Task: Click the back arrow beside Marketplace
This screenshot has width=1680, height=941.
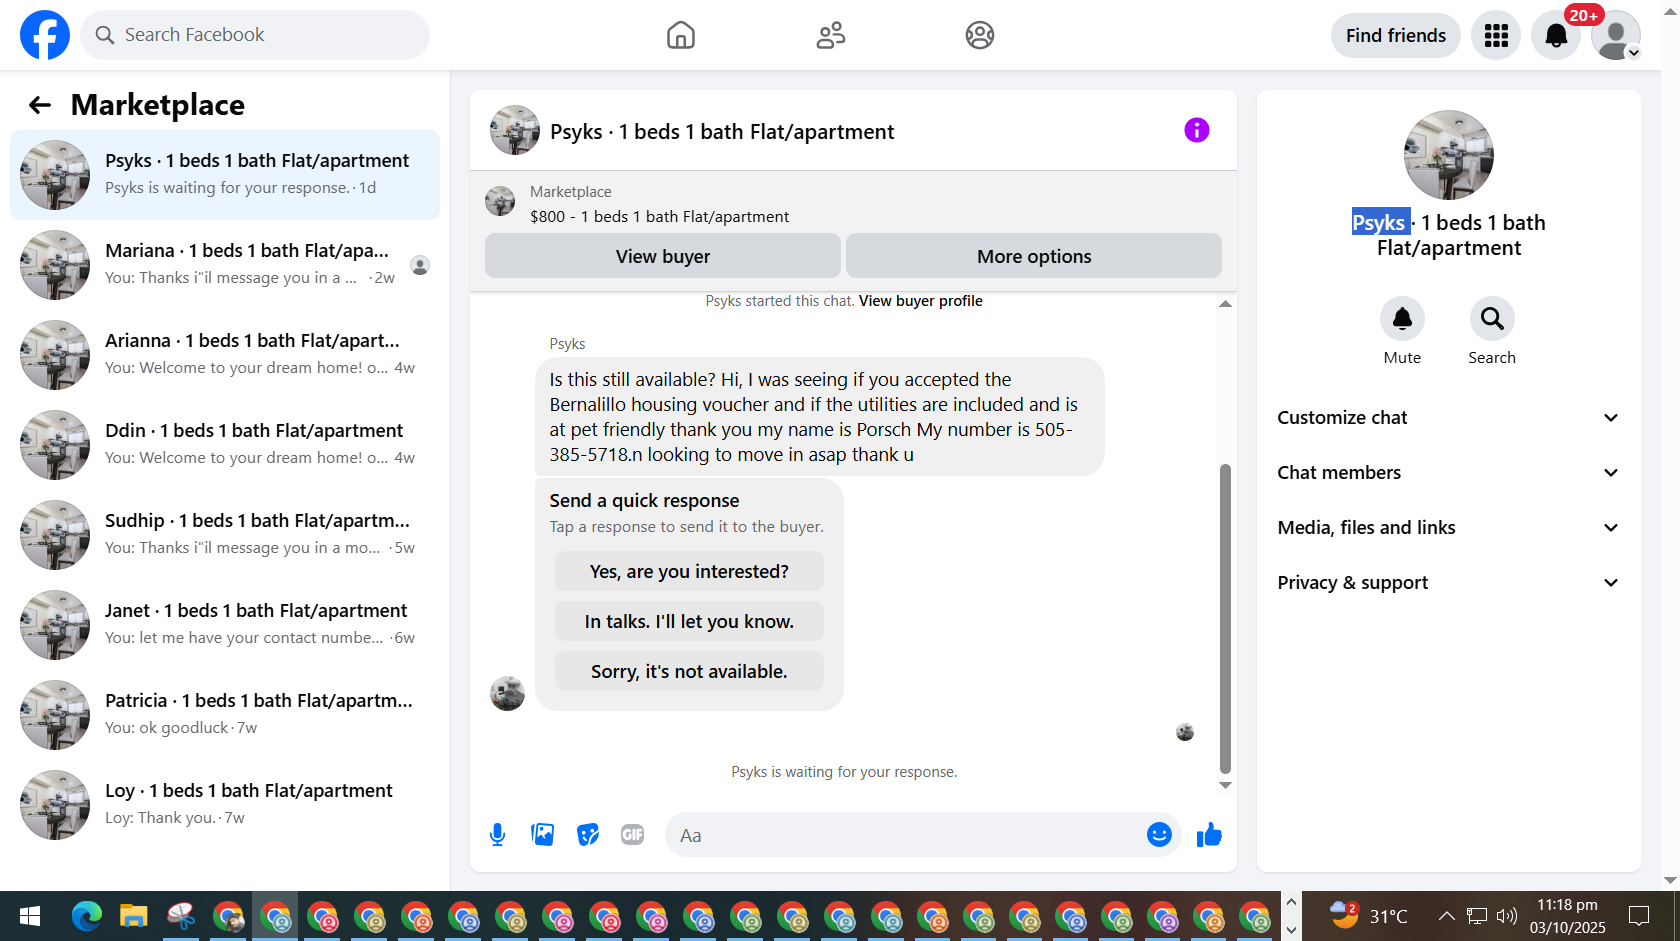Action: point(40,105)
